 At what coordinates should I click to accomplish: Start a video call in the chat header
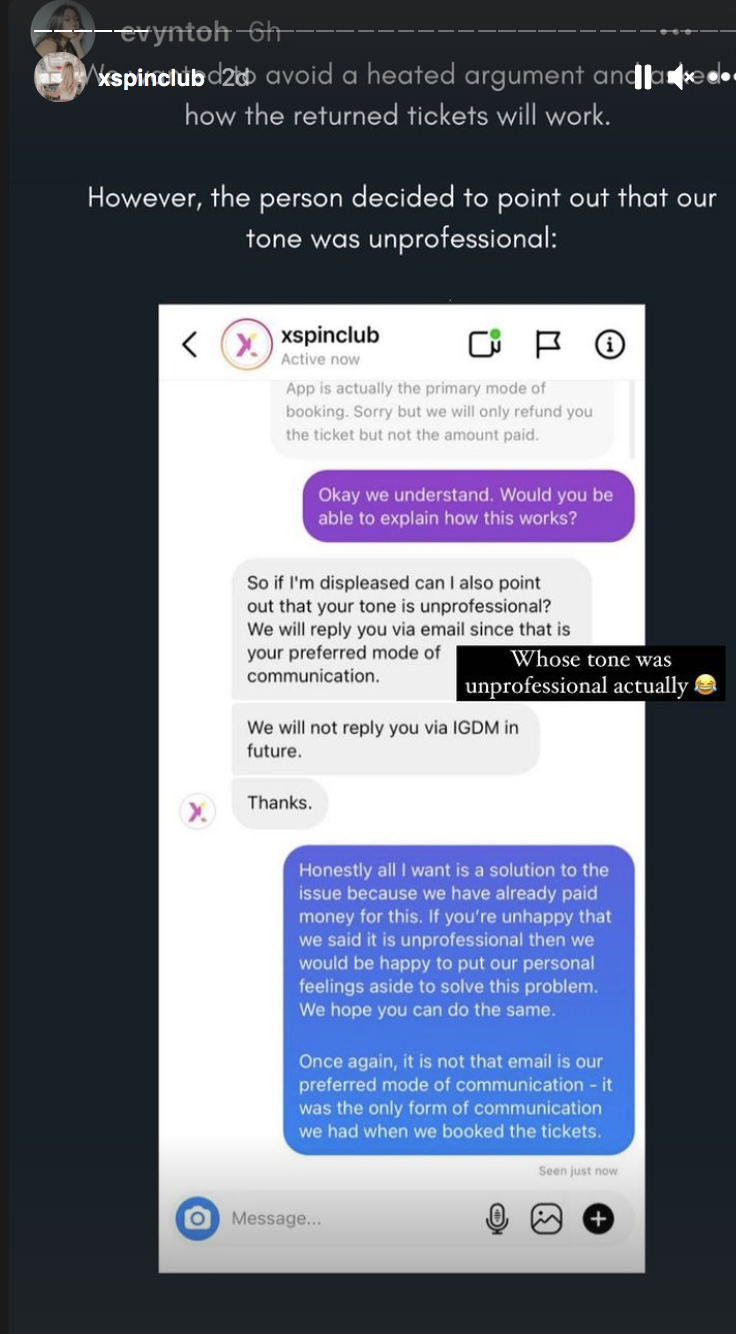tap(485, 344)
